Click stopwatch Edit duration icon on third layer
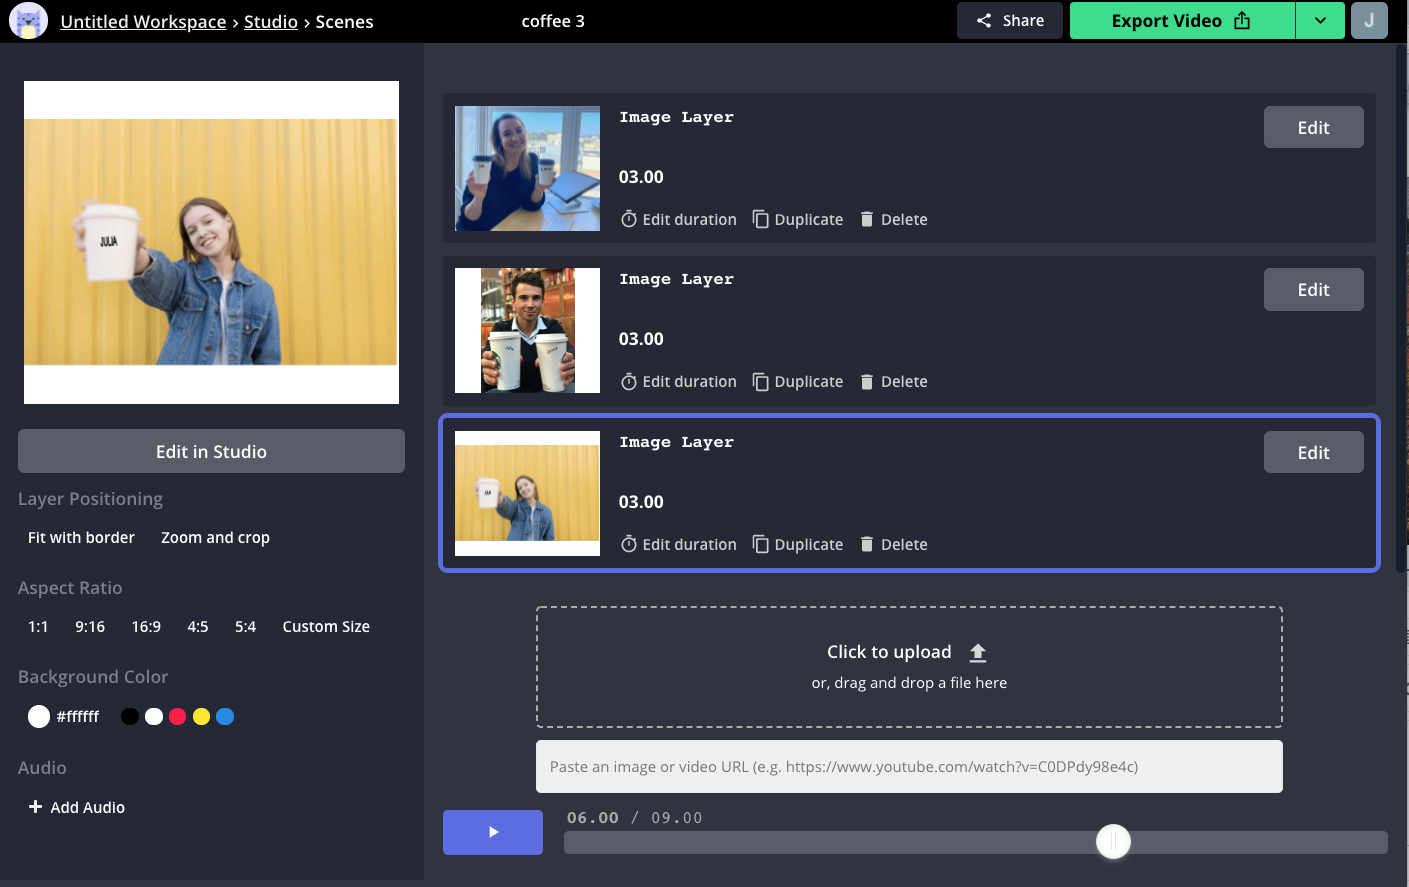The height and width of the screenshot is (887, 1409). coord(629,544)
